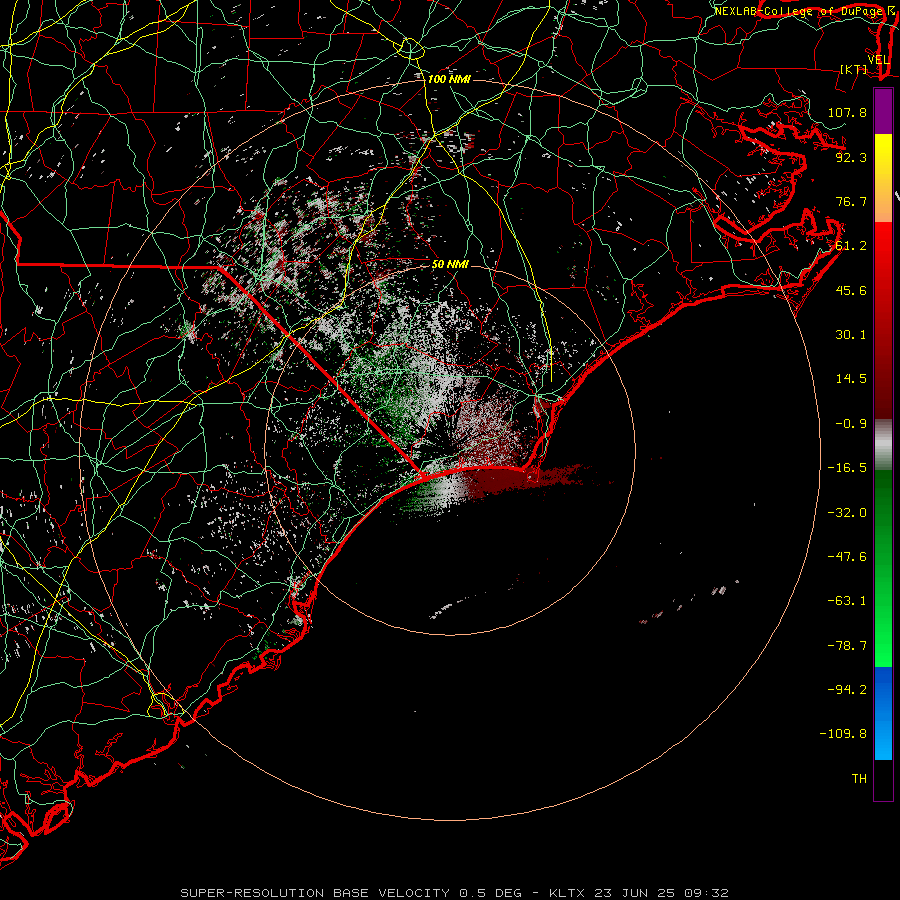
Task: Click the 61.2 velocity scale value
Action: [x=851, y=246]
